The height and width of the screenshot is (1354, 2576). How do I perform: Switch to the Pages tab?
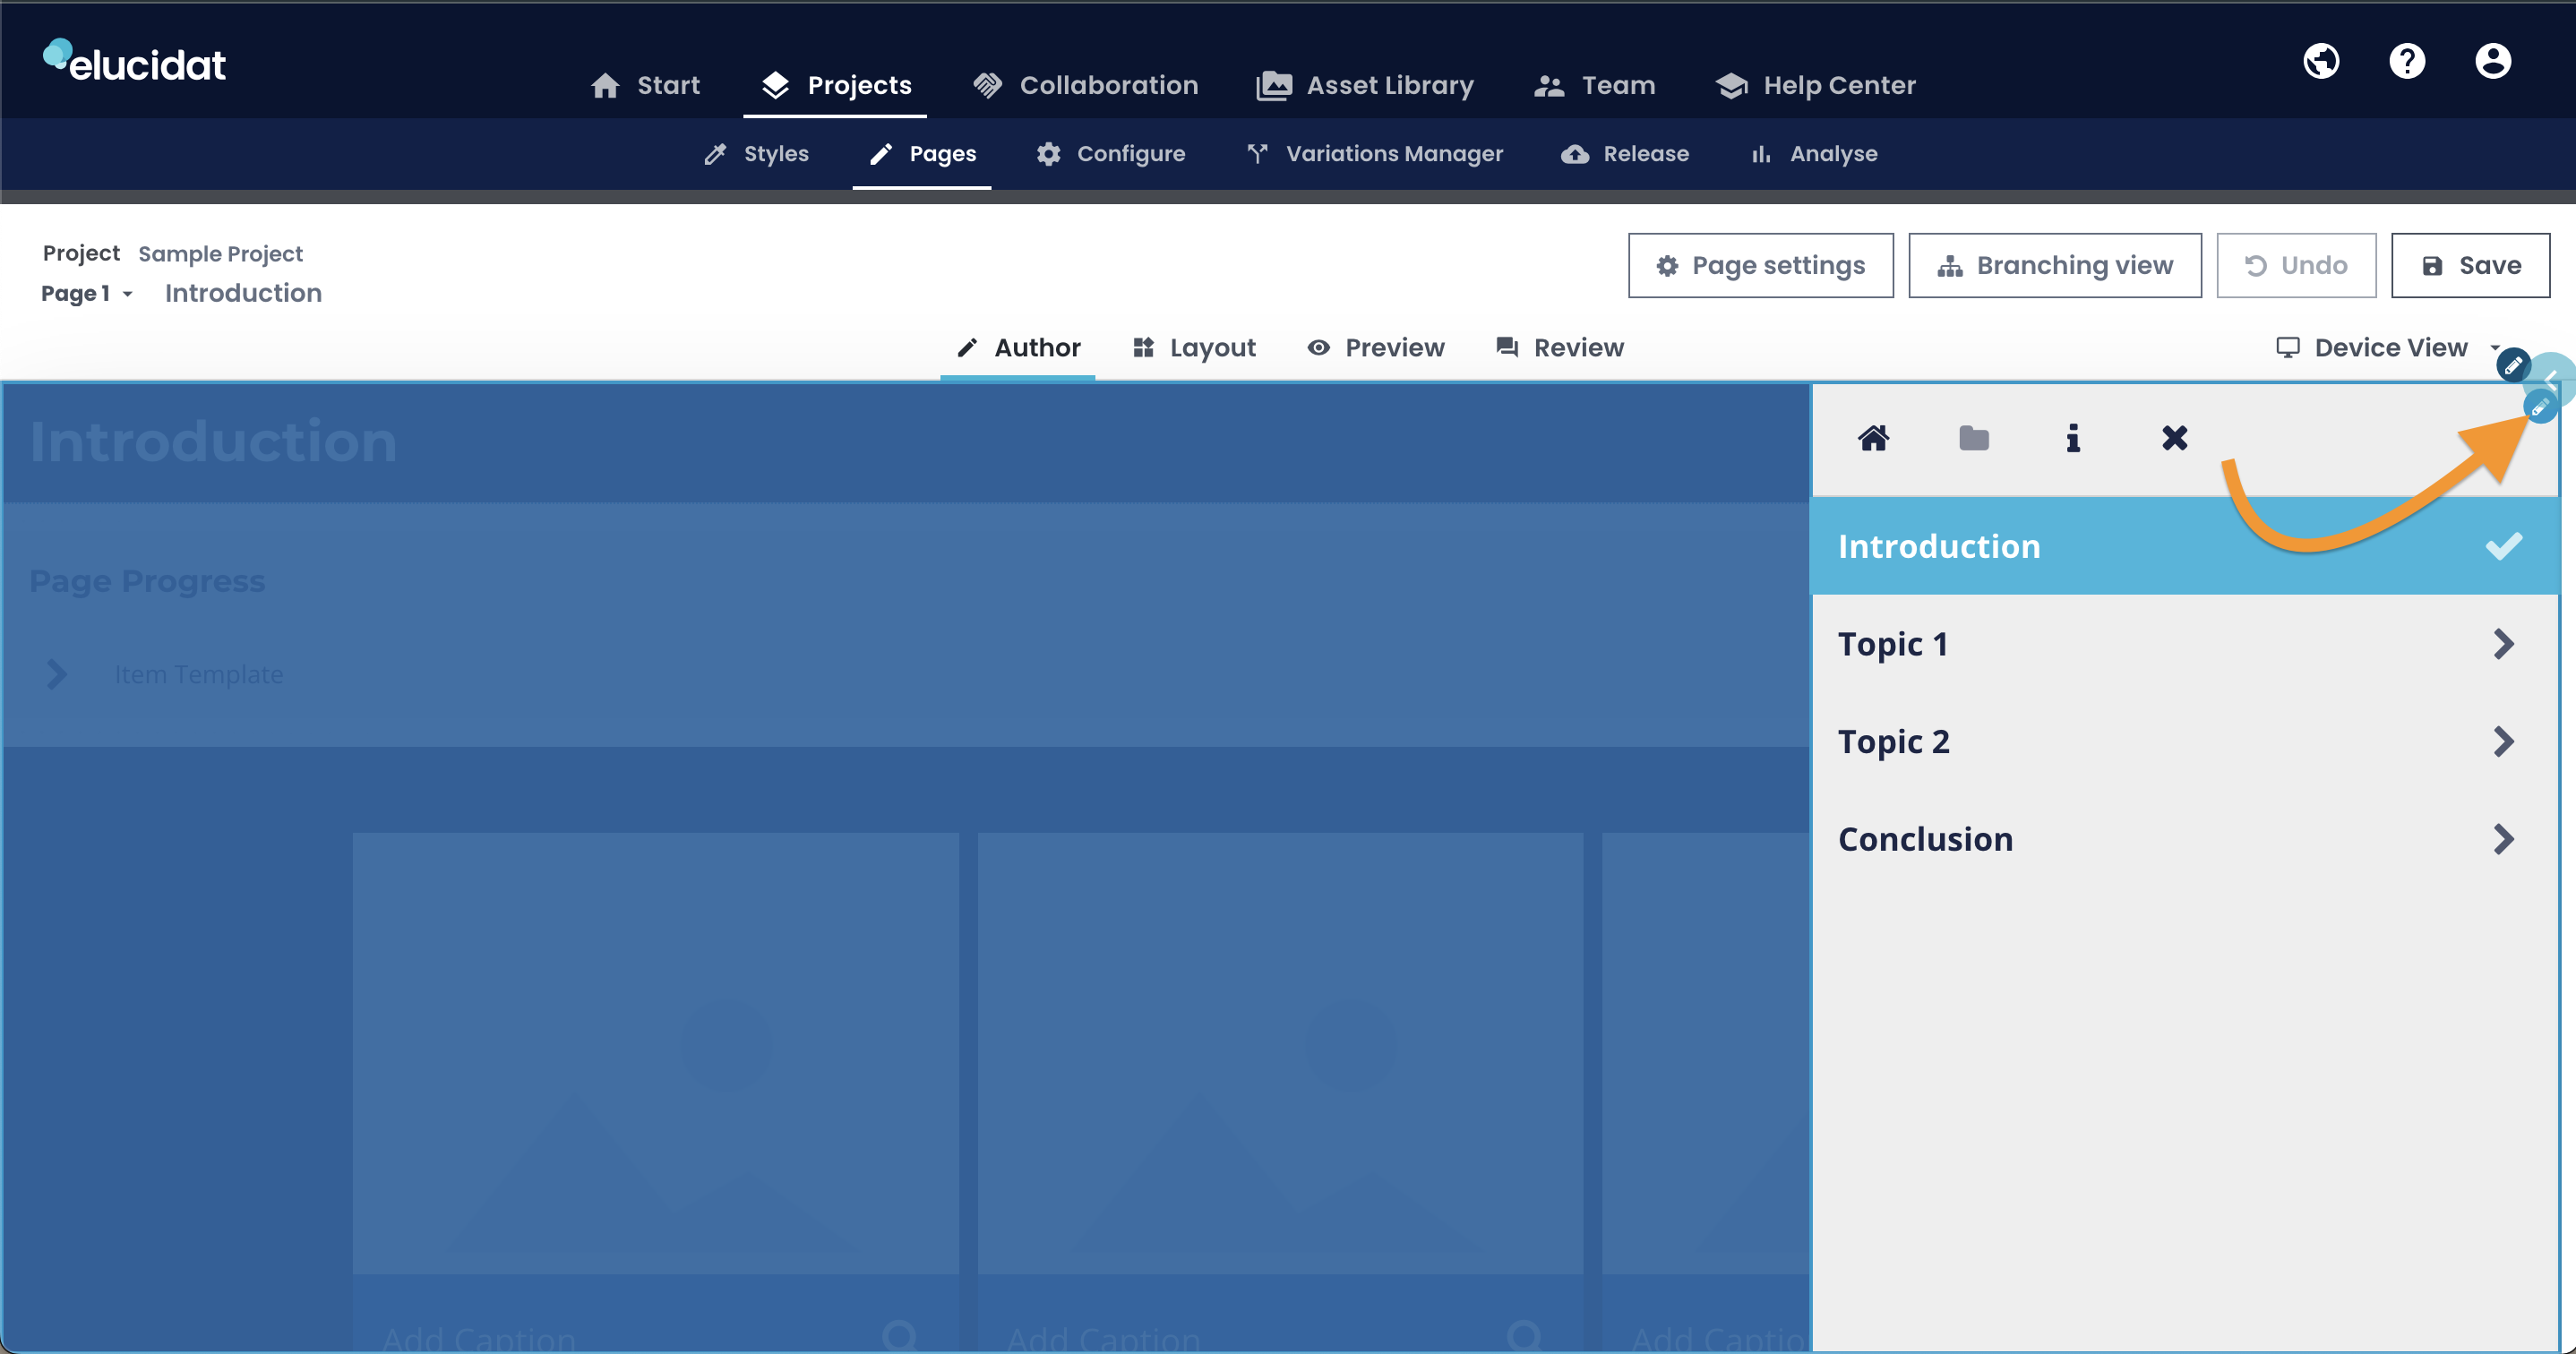coord(922,153)
